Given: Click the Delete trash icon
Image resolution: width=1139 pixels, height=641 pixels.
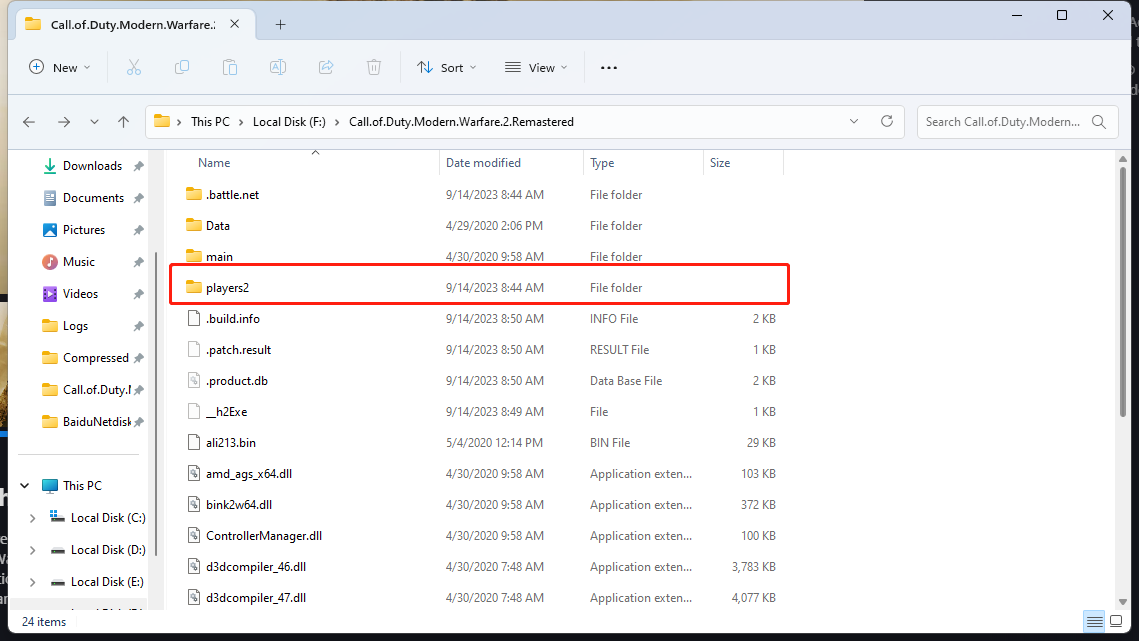Looking at the screenshot, I should 373,68.
